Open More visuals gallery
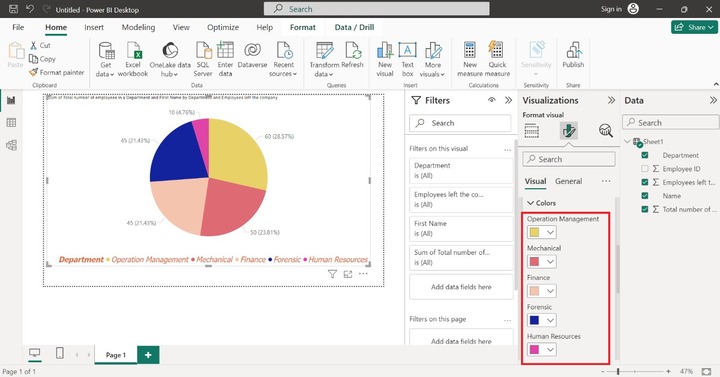 [x=433, y=59]
